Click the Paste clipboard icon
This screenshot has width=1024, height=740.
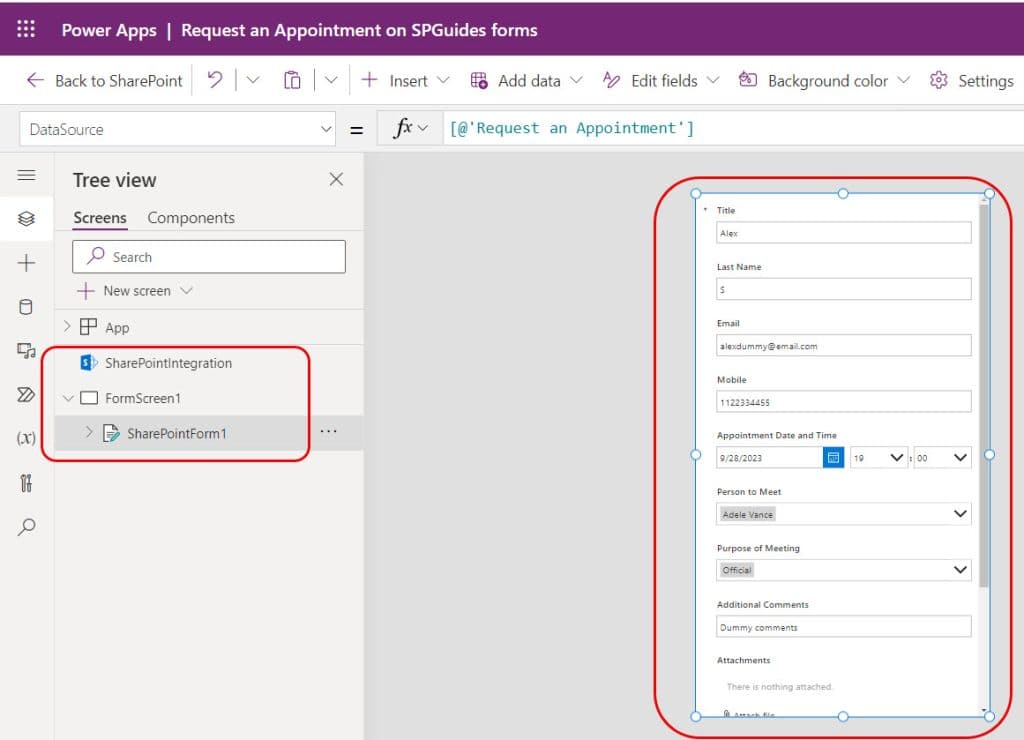pos(292,80)
